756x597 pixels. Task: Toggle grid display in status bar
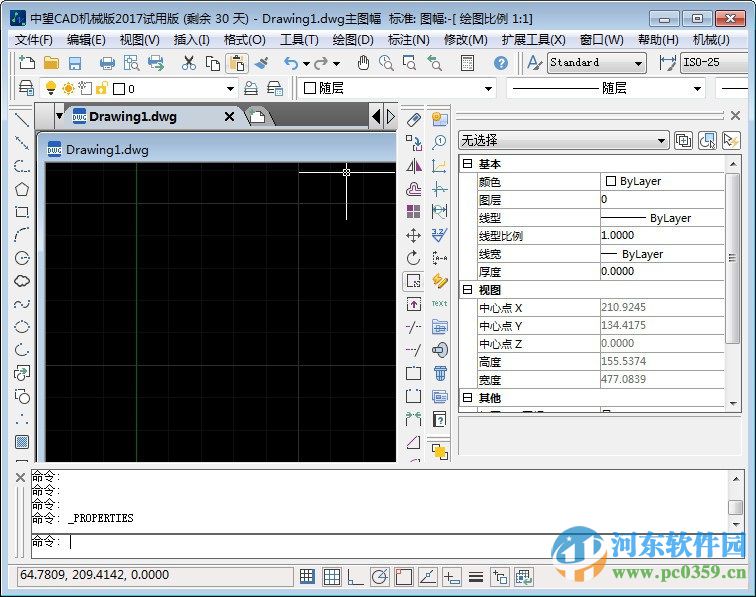pyautogui.click(x=332, y=576)
